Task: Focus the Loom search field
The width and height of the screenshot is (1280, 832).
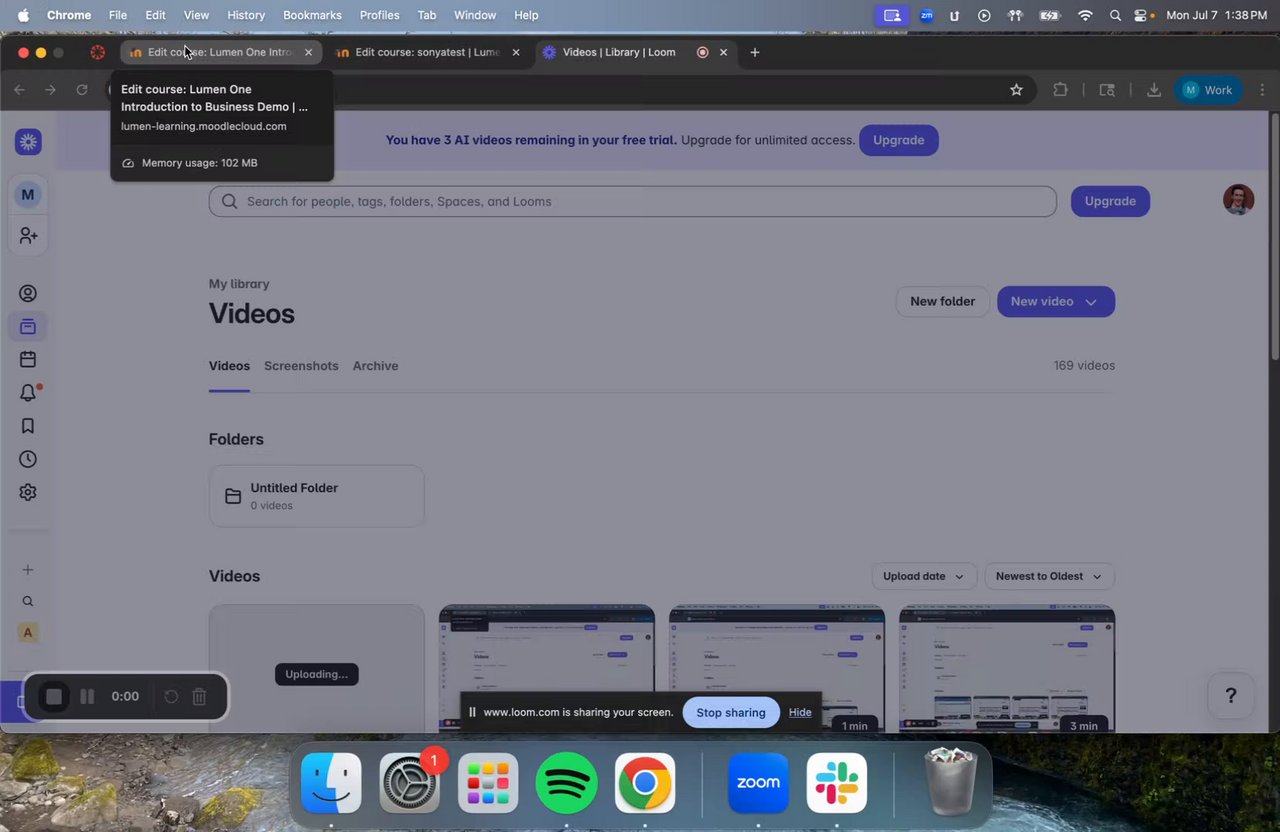Action: point(632,201)
